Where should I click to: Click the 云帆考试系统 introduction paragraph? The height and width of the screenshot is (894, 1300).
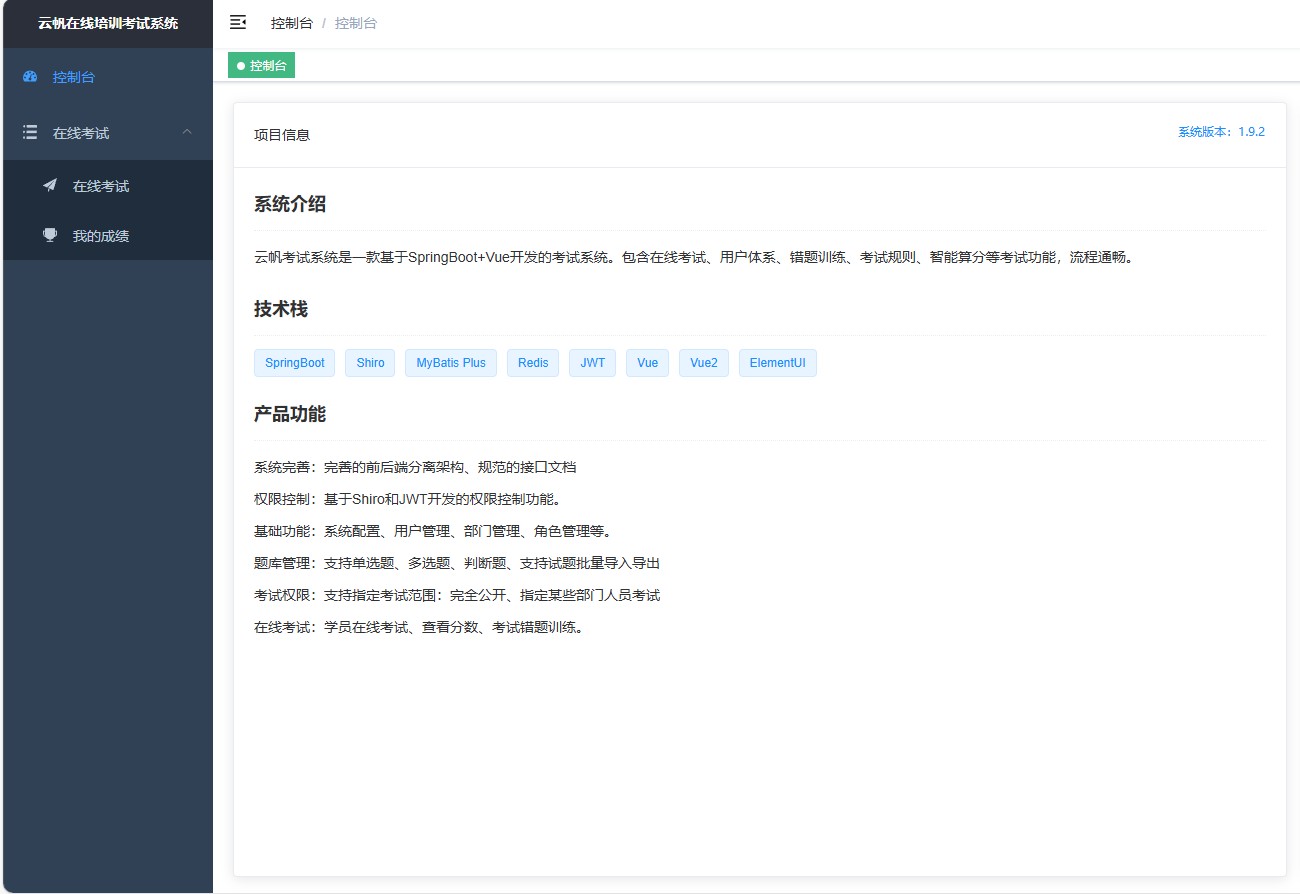tap(695, 257)
